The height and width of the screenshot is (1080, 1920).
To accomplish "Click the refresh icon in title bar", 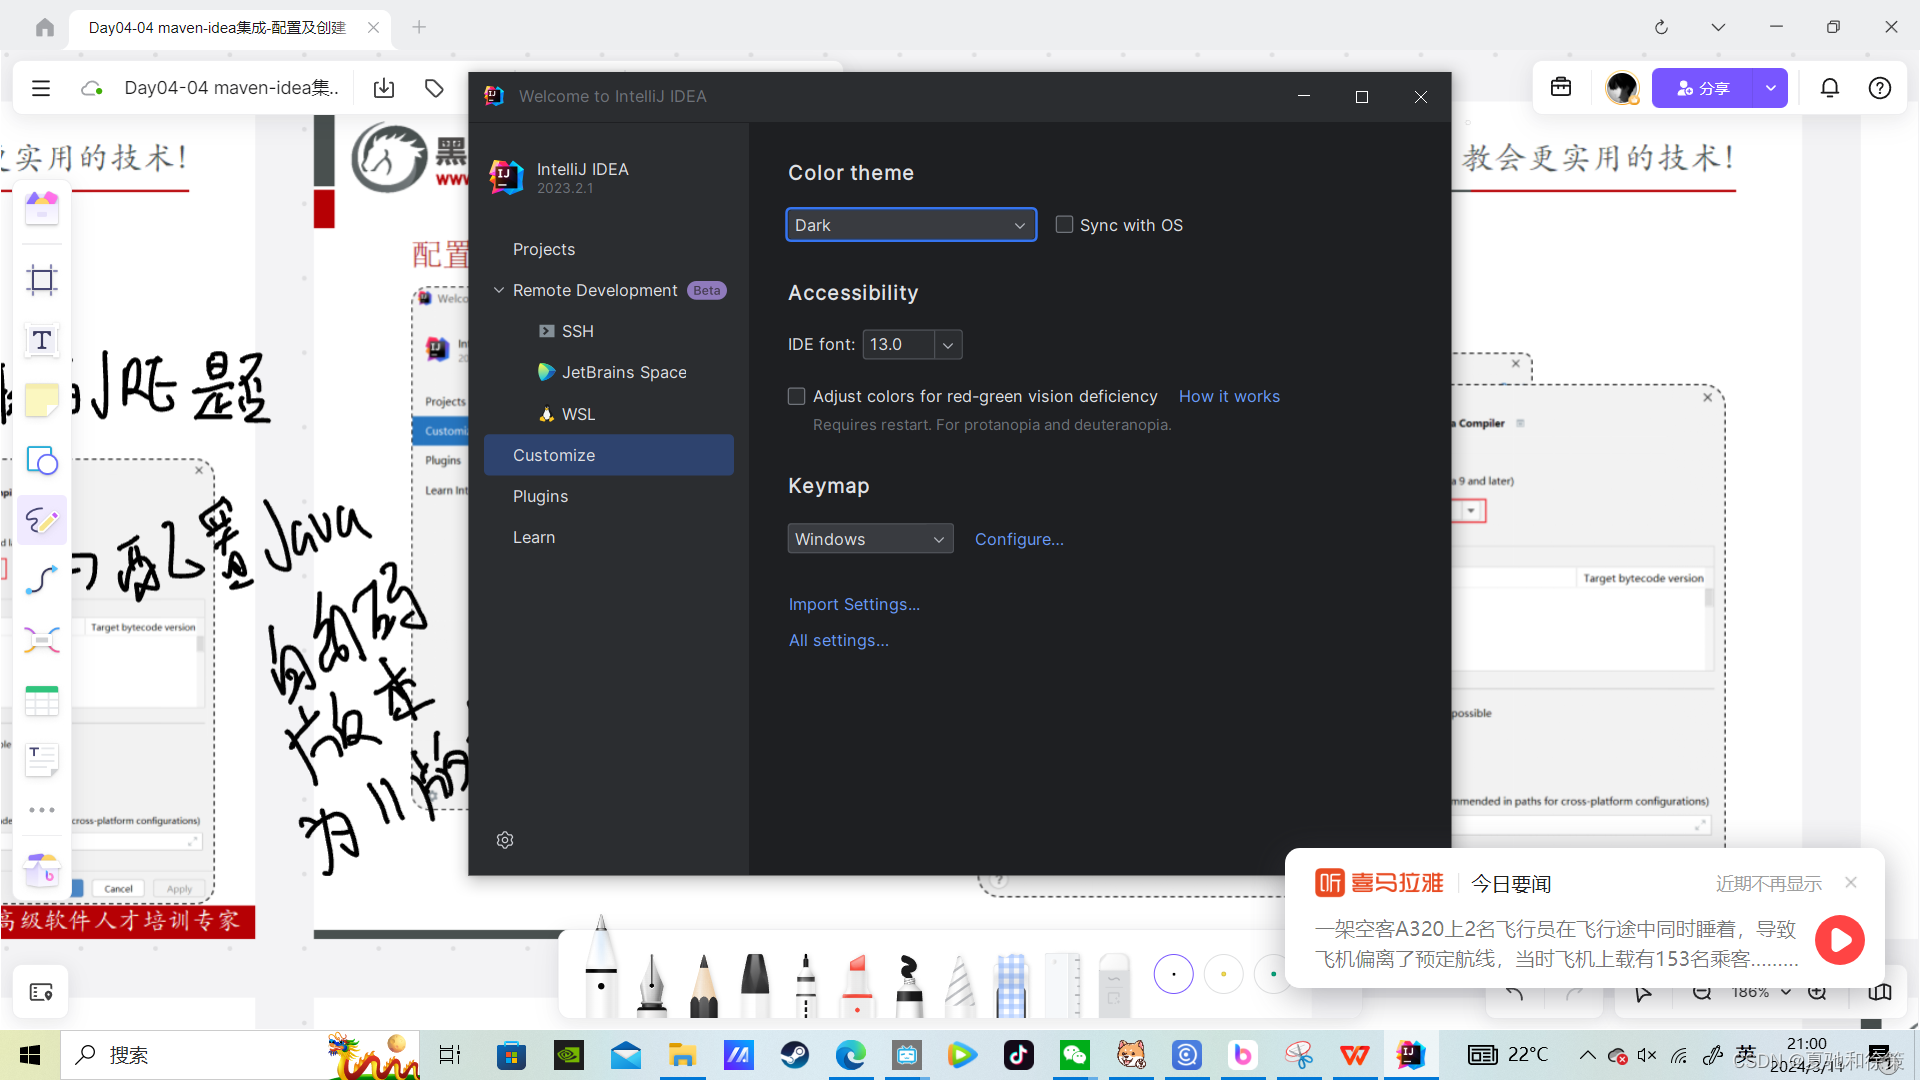I will click(1661, 27).
